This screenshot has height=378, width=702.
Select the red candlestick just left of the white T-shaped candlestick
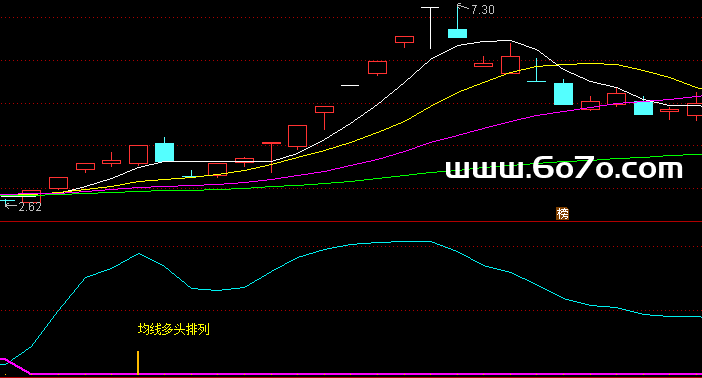point(404,40)
